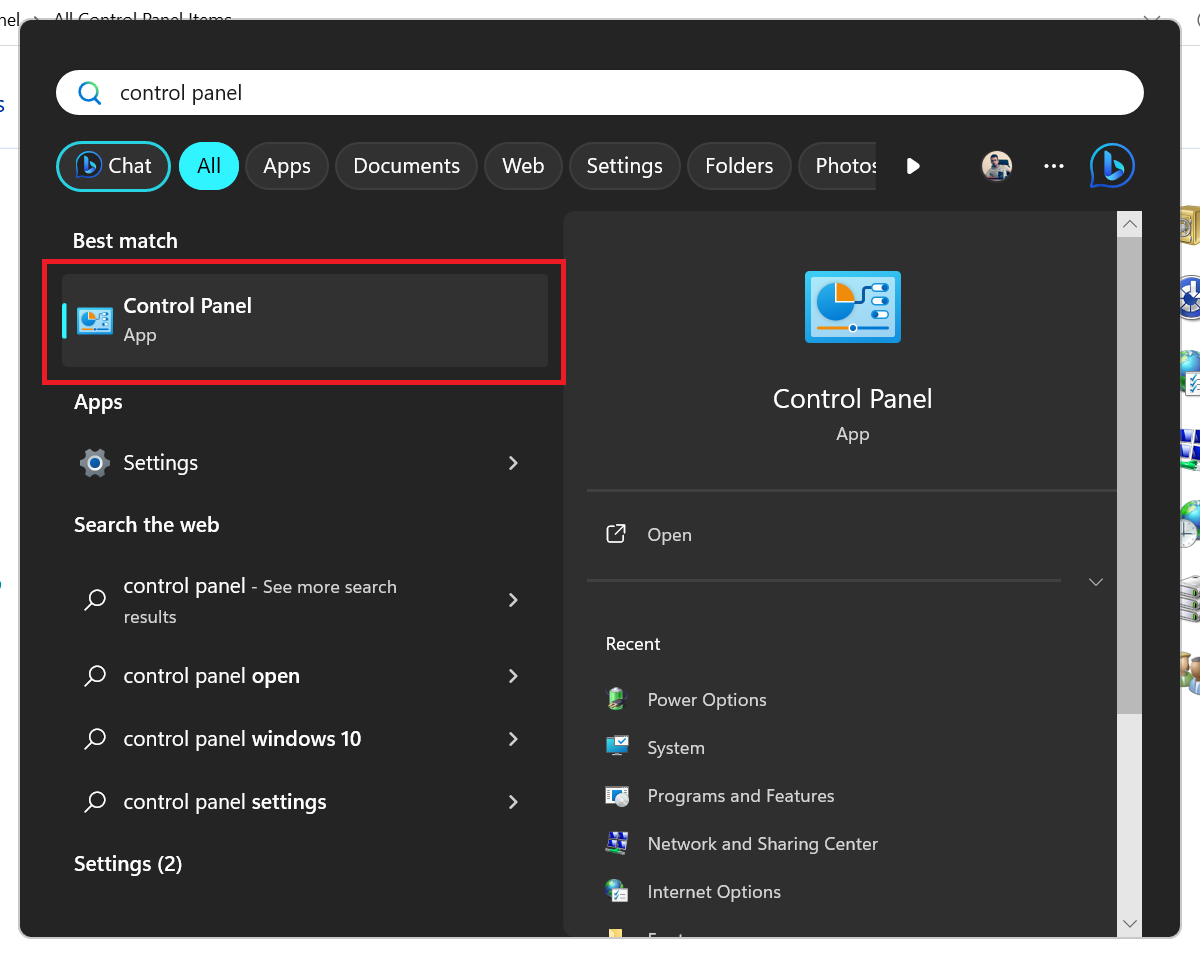Switch to the Web filter tab

[523, 166]
